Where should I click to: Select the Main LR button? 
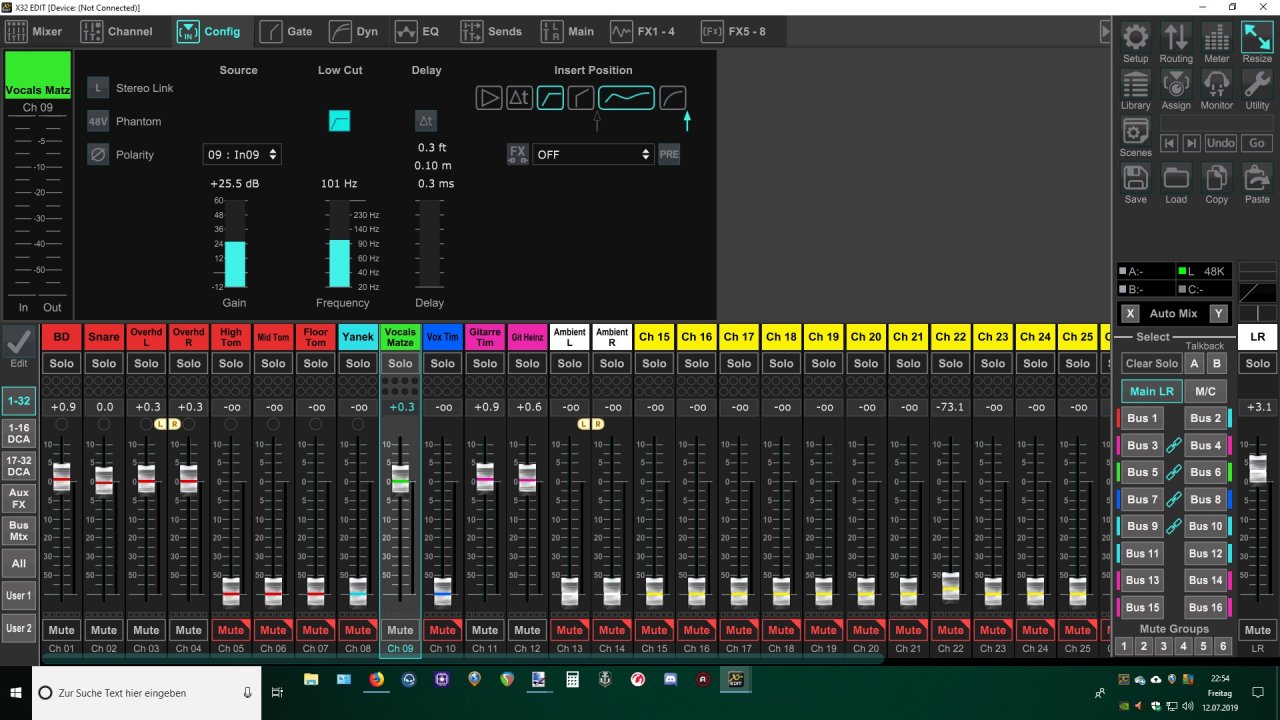(1151, 392)
